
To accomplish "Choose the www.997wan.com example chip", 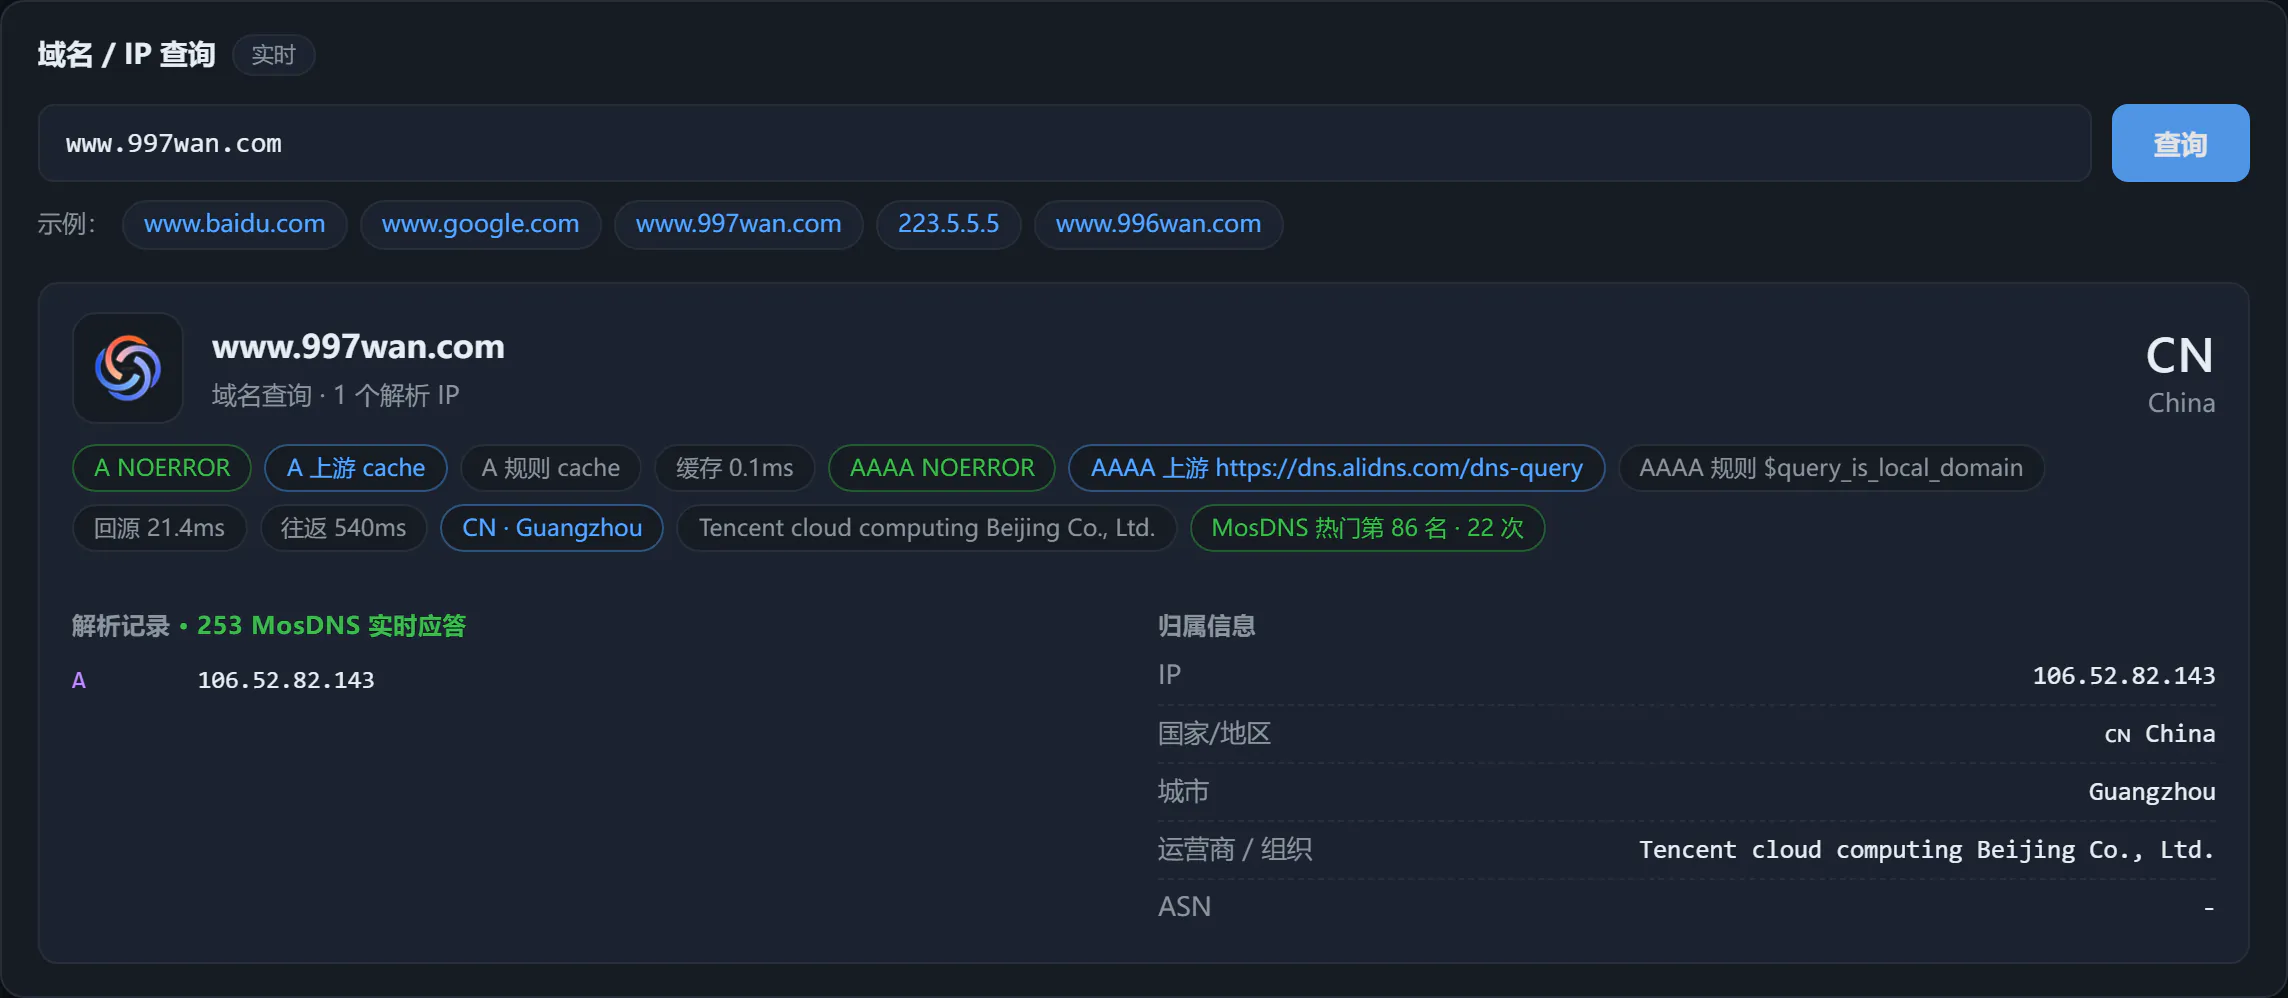I will pos(738,224).
